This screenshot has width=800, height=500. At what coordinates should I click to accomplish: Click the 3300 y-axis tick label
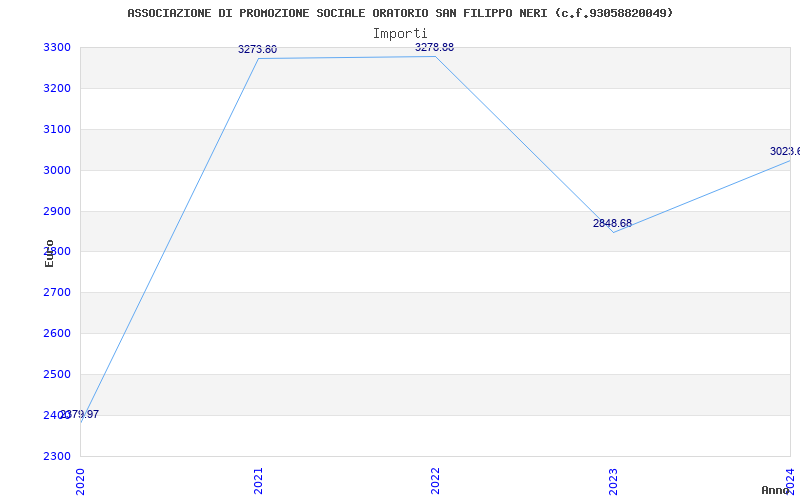[57, 48]
